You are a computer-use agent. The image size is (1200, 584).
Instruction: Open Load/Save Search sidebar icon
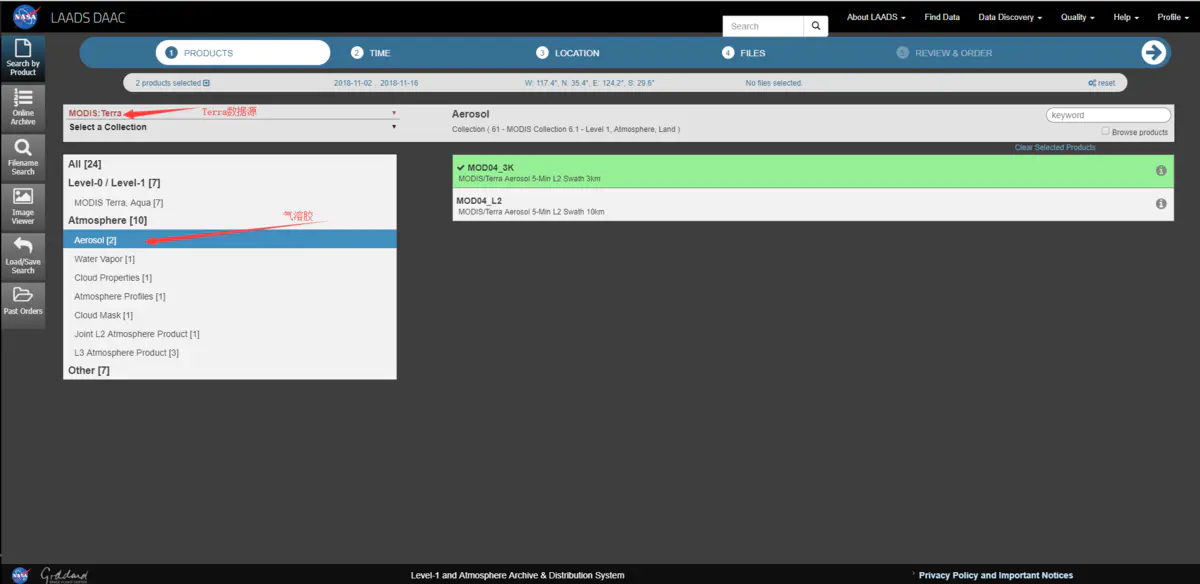[23, 256]
